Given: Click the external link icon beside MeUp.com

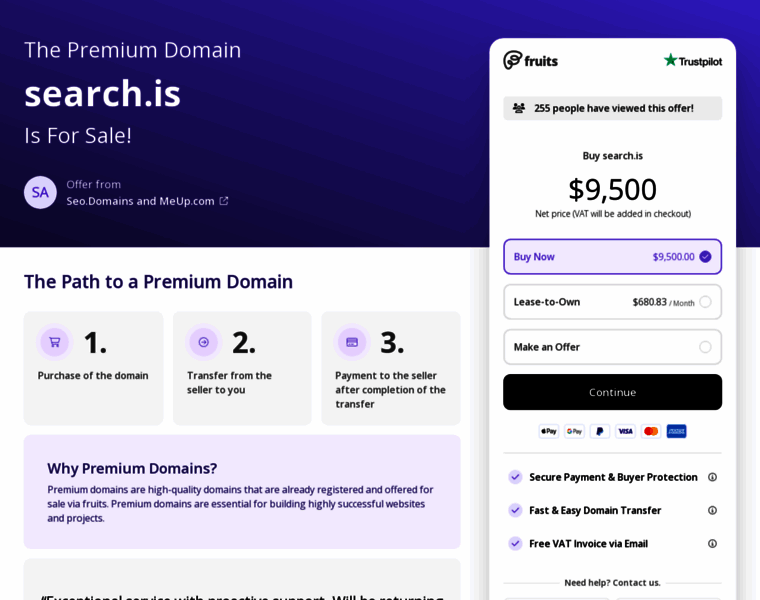Looking at the screenshot, I should point(224,201).
